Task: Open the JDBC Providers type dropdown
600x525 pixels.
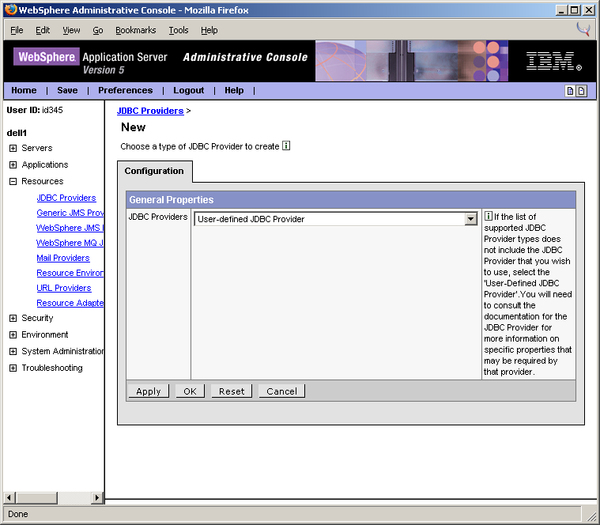Action: tap(336, 219)
